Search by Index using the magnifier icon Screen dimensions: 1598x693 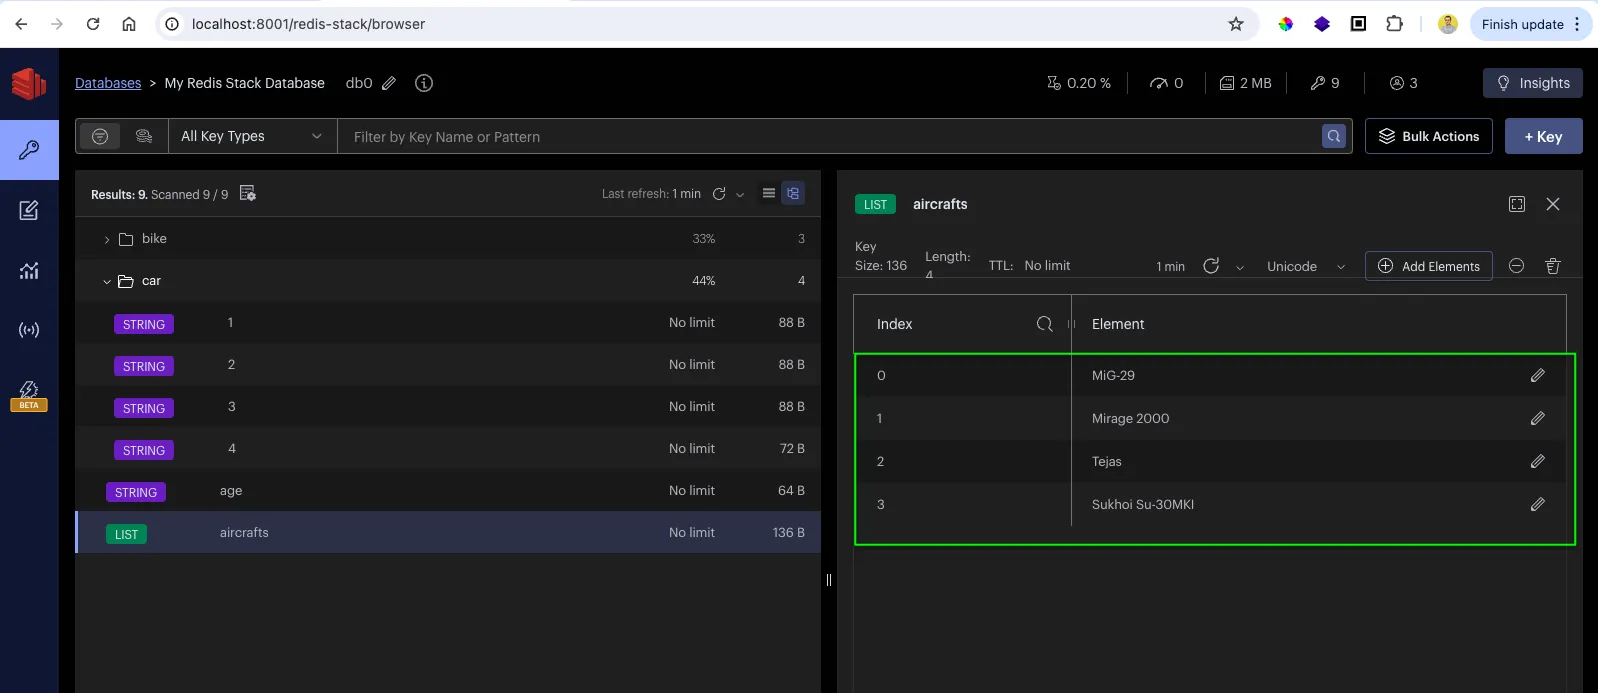tap(1045, 324)
